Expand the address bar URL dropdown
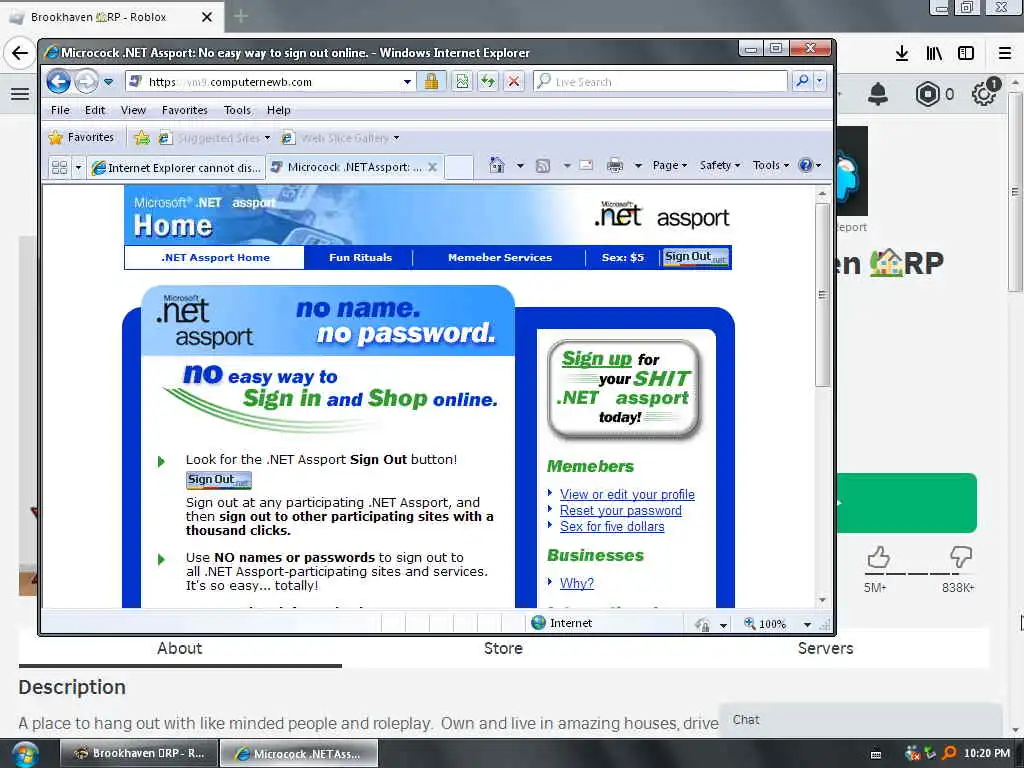 [x=407, y=82]
